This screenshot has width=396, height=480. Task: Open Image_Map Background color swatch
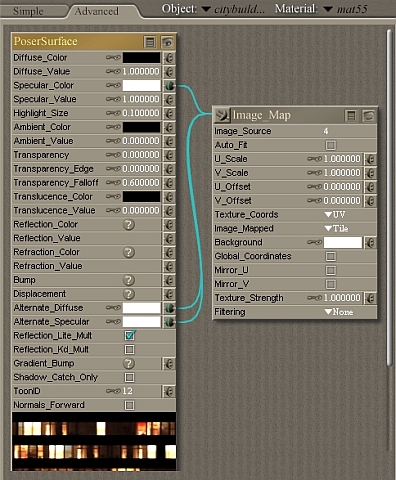click(343, 243)
